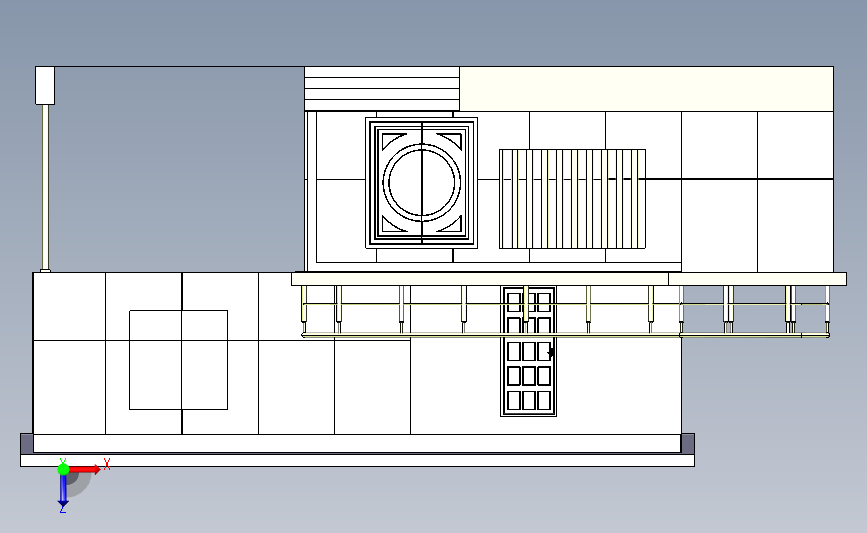Click the green Y axis dot on the triad

63,469
